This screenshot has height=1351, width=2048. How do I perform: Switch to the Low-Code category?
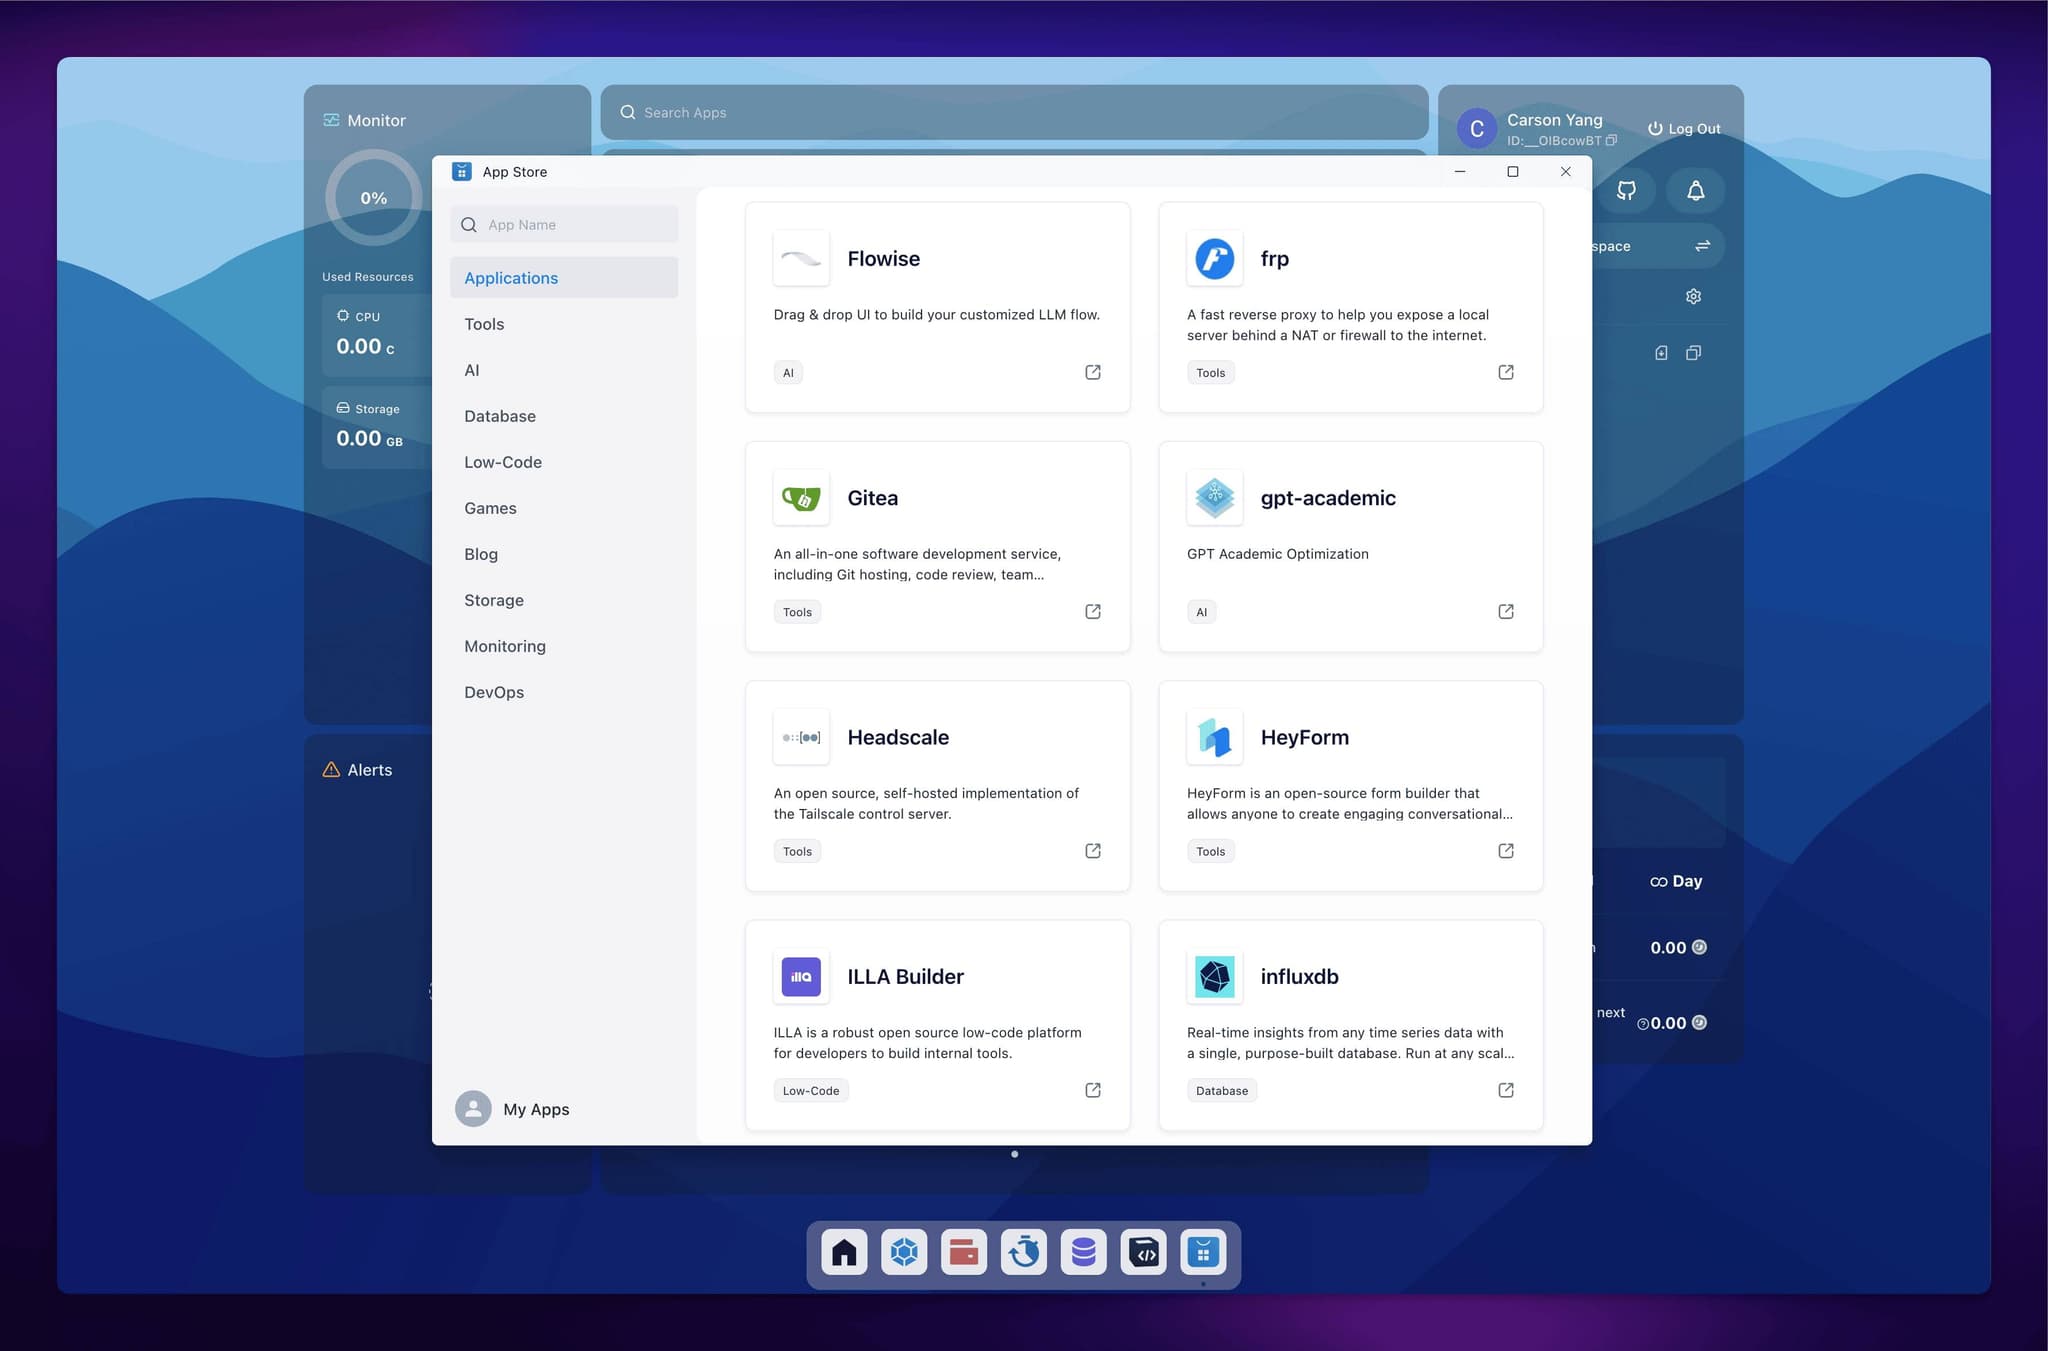tap(503, 461)
